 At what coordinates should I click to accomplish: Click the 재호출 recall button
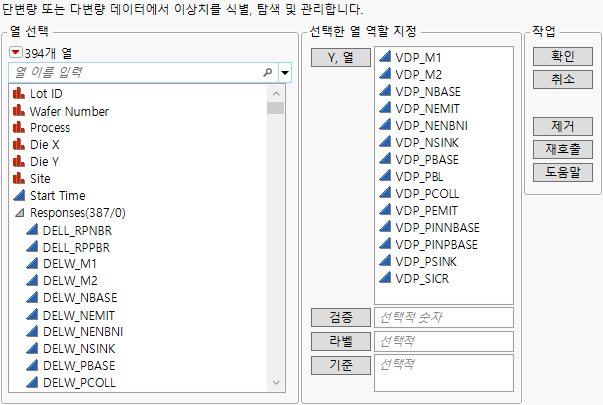[x=563, y=149]
